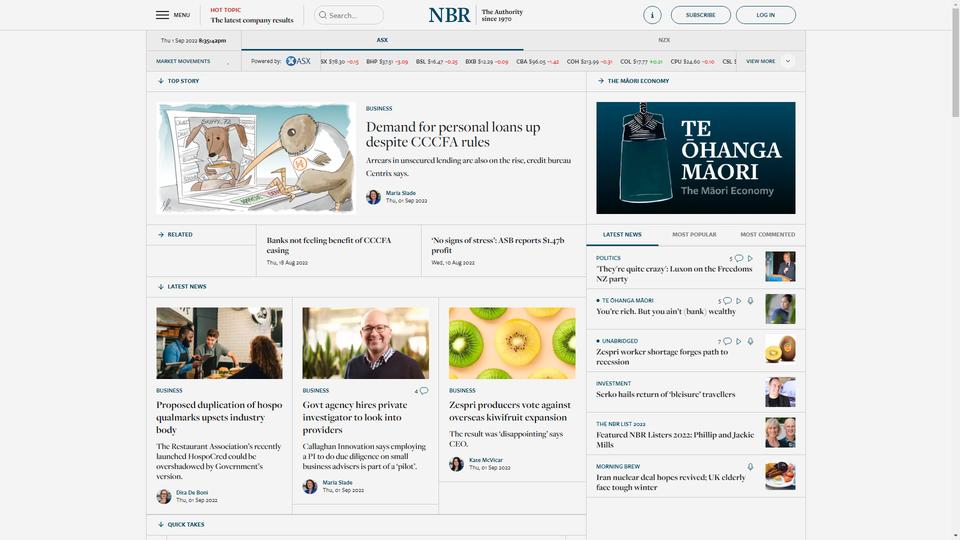Click the Quick Takes arrow icon
960x540 pixels.
pos(160,525)
